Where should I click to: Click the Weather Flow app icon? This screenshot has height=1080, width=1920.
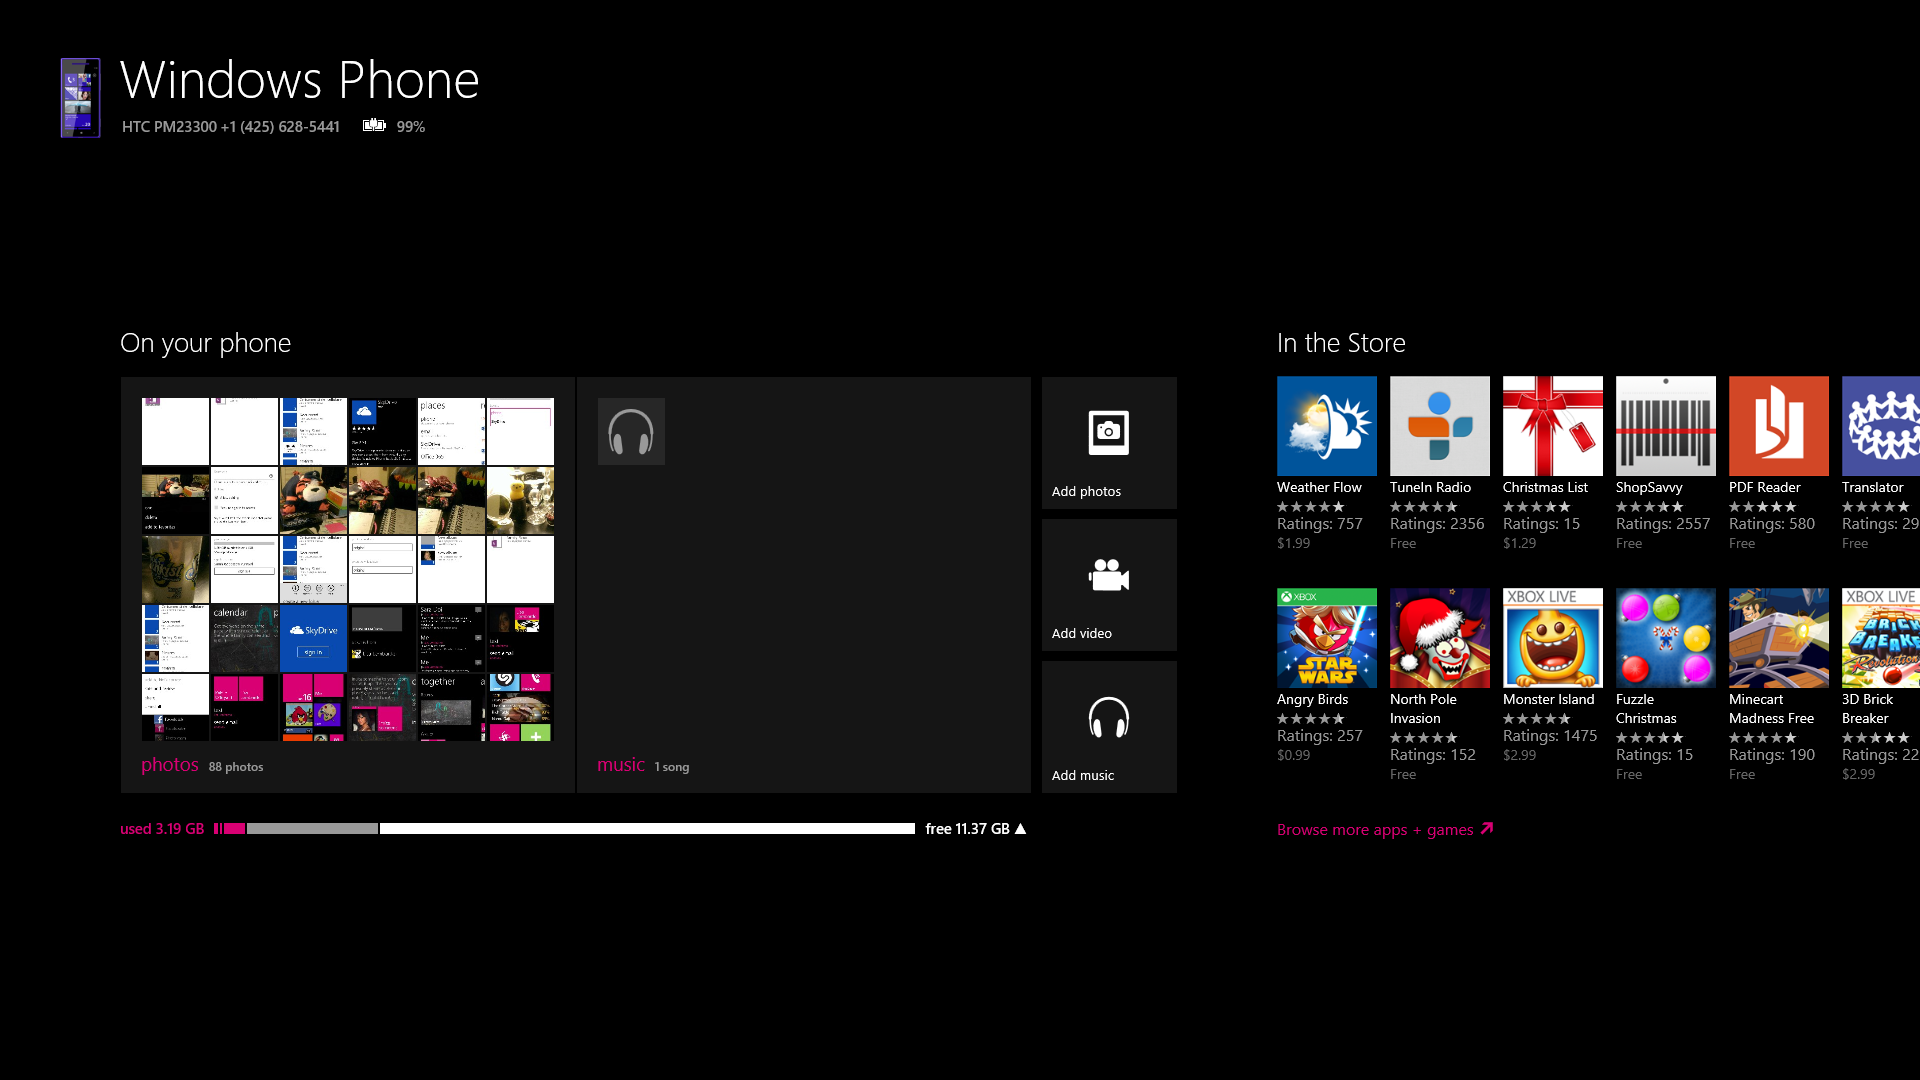pyautogui.click(x=1327, y=426)
